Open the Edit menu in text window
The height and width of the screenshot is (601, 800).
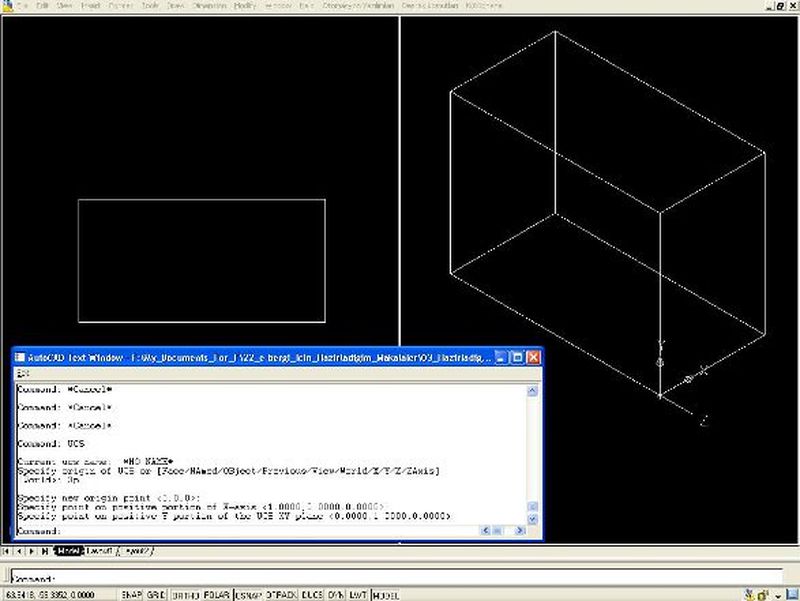click(22, 372)
